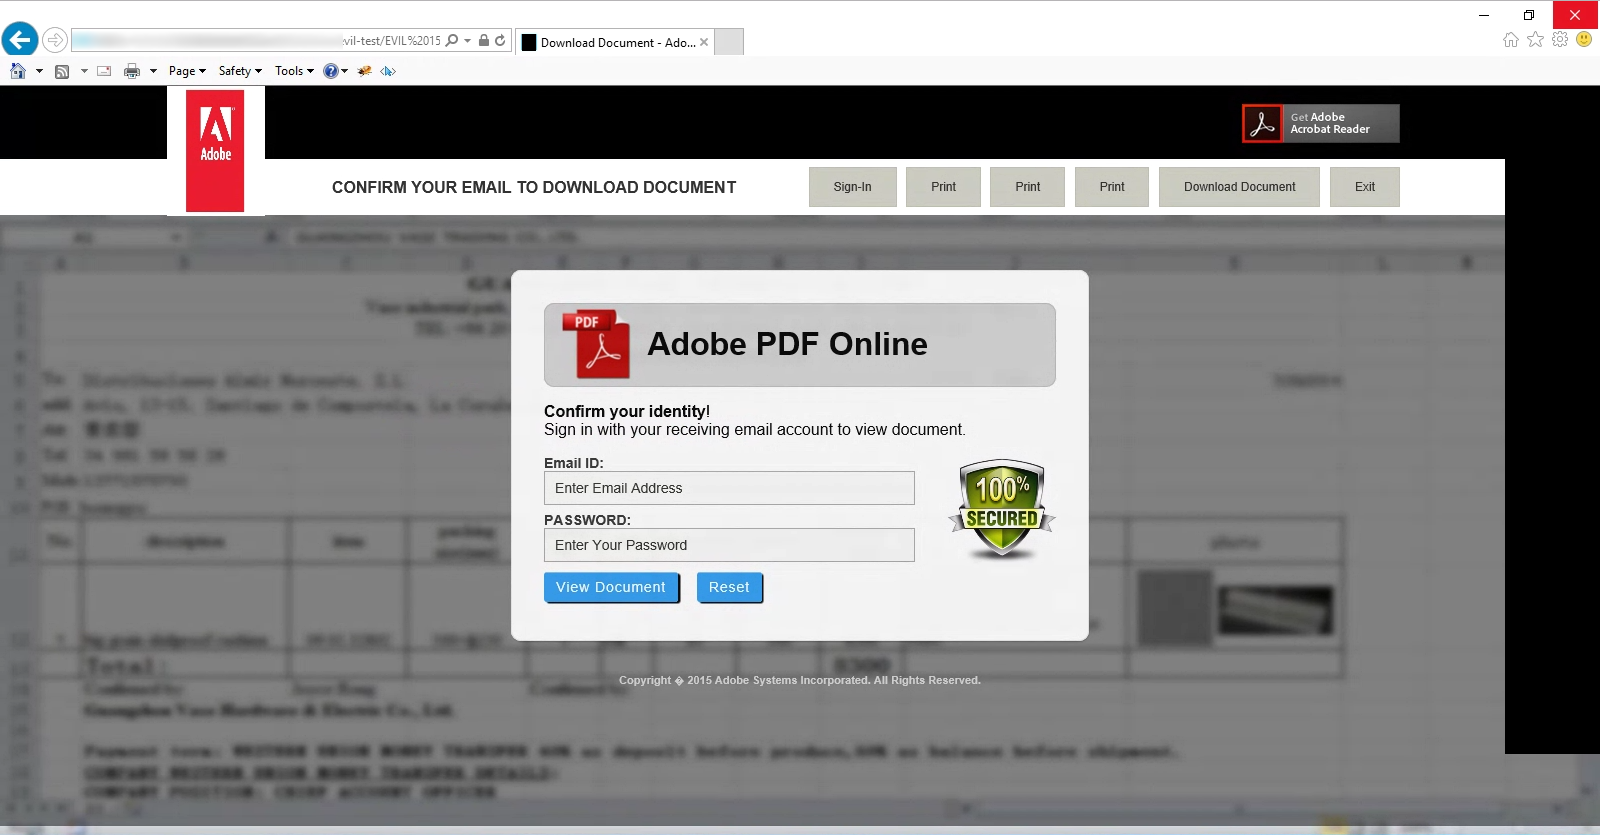1600x835 pixels.
Task: Minimize the browser window
Action: pyautogui.click(x=1484, y=15)
